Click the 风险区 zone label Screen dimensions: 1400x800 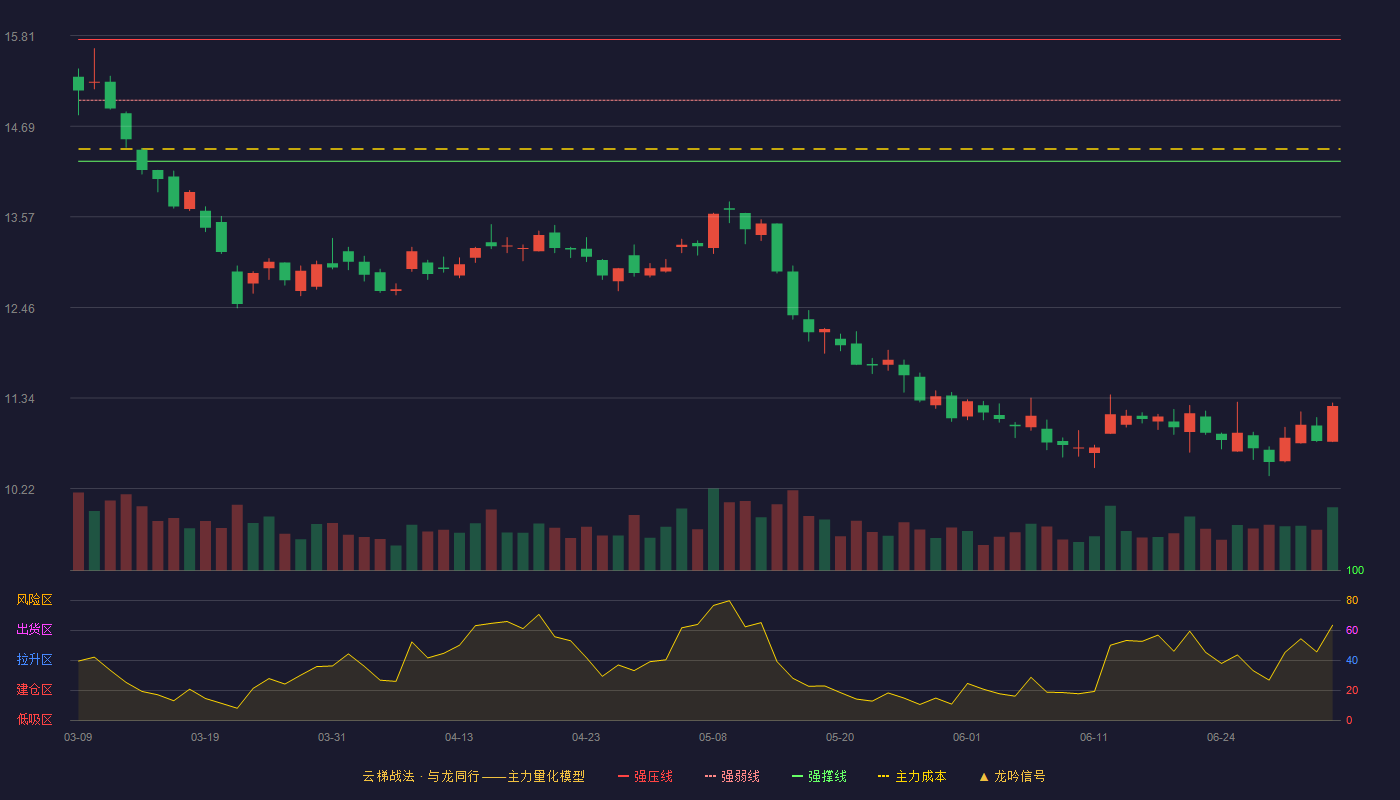(x=35, y=600)
